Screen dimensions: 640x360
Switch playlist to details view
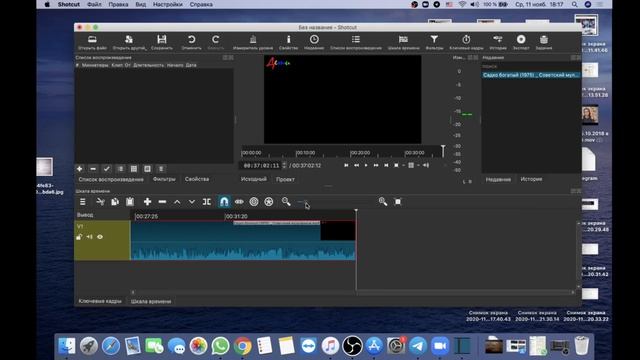click(x=120, y=169)
